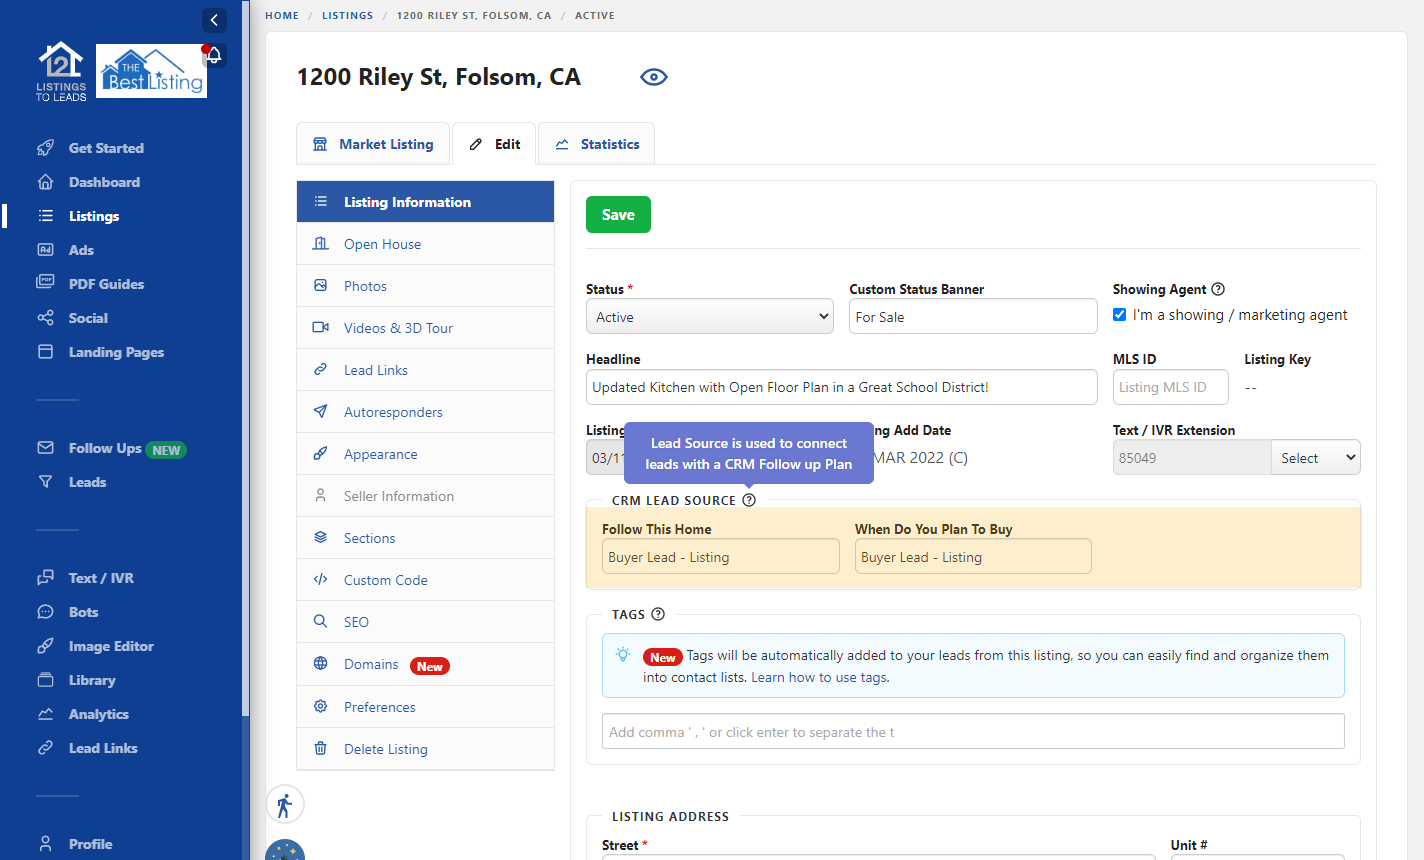
Task: Click the Listings to Leads logo
Action: pyautogui.click(x=61, y=72)
